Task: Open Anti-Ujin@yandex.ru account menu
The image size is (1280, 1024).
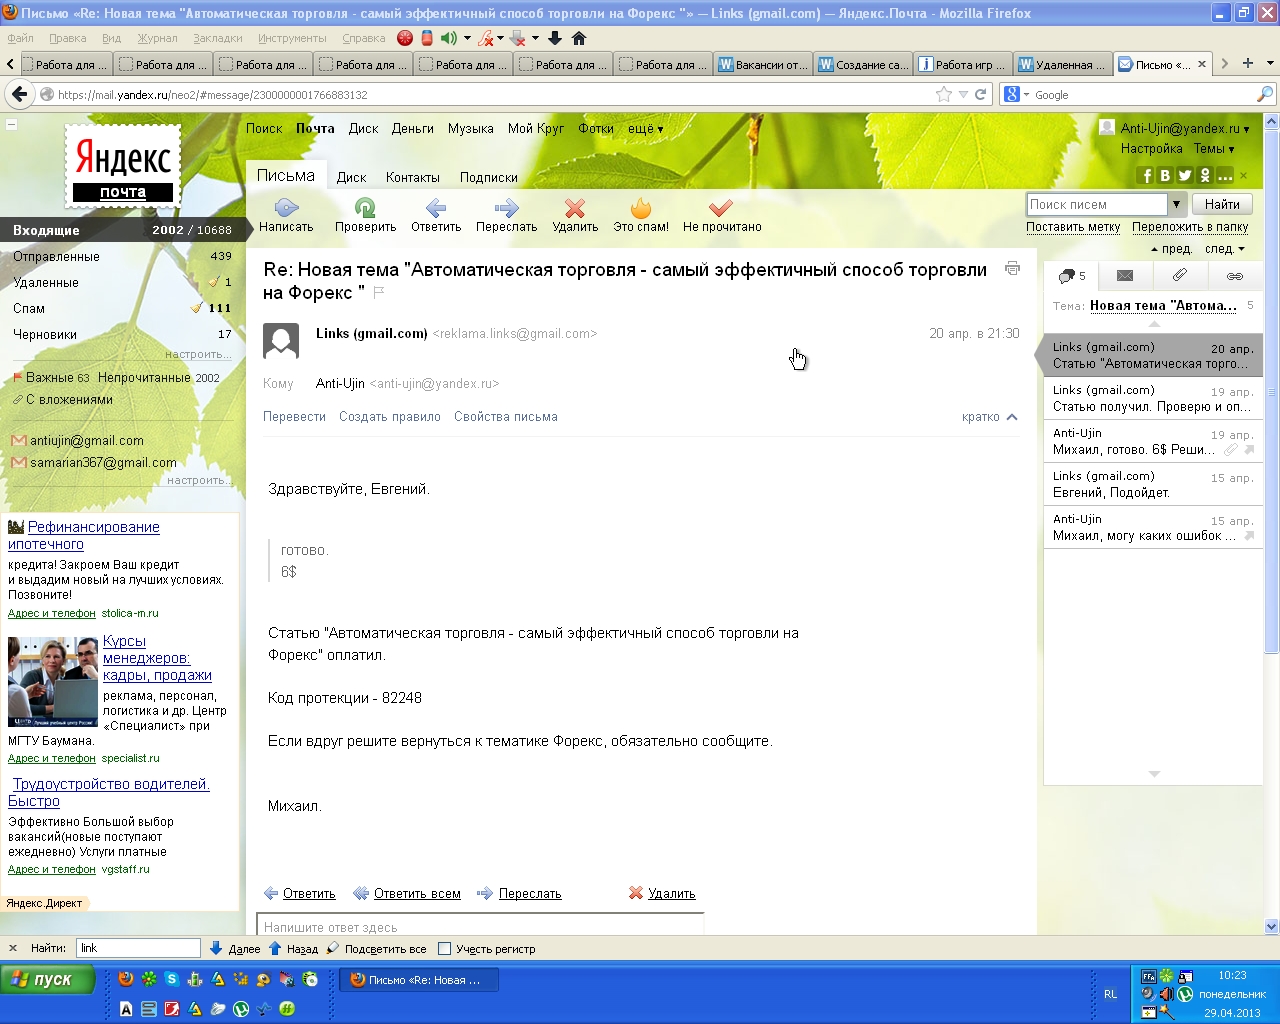Action: tap(1184, 128)
